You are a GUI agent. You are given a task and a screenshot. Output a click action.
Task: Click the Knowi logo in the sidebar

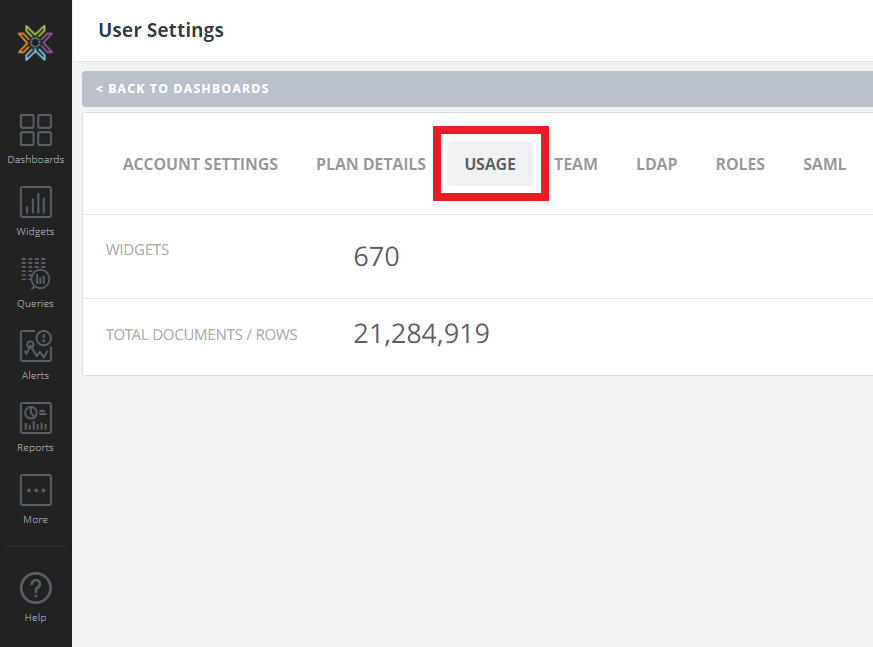(35, 43)
